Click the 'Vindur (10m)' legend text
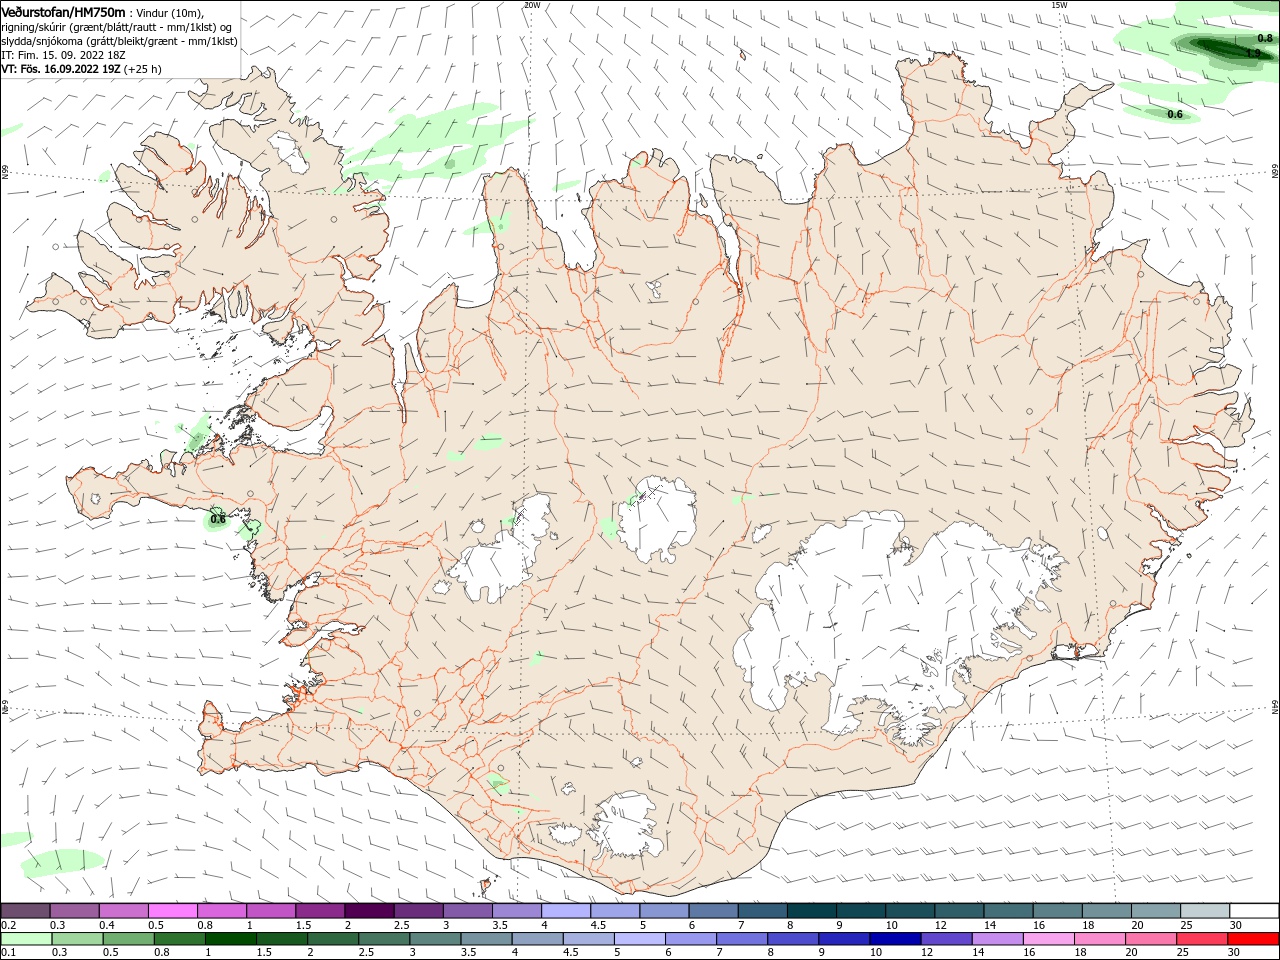Viewport: 1280px width, 960px height. pos(168,13)
